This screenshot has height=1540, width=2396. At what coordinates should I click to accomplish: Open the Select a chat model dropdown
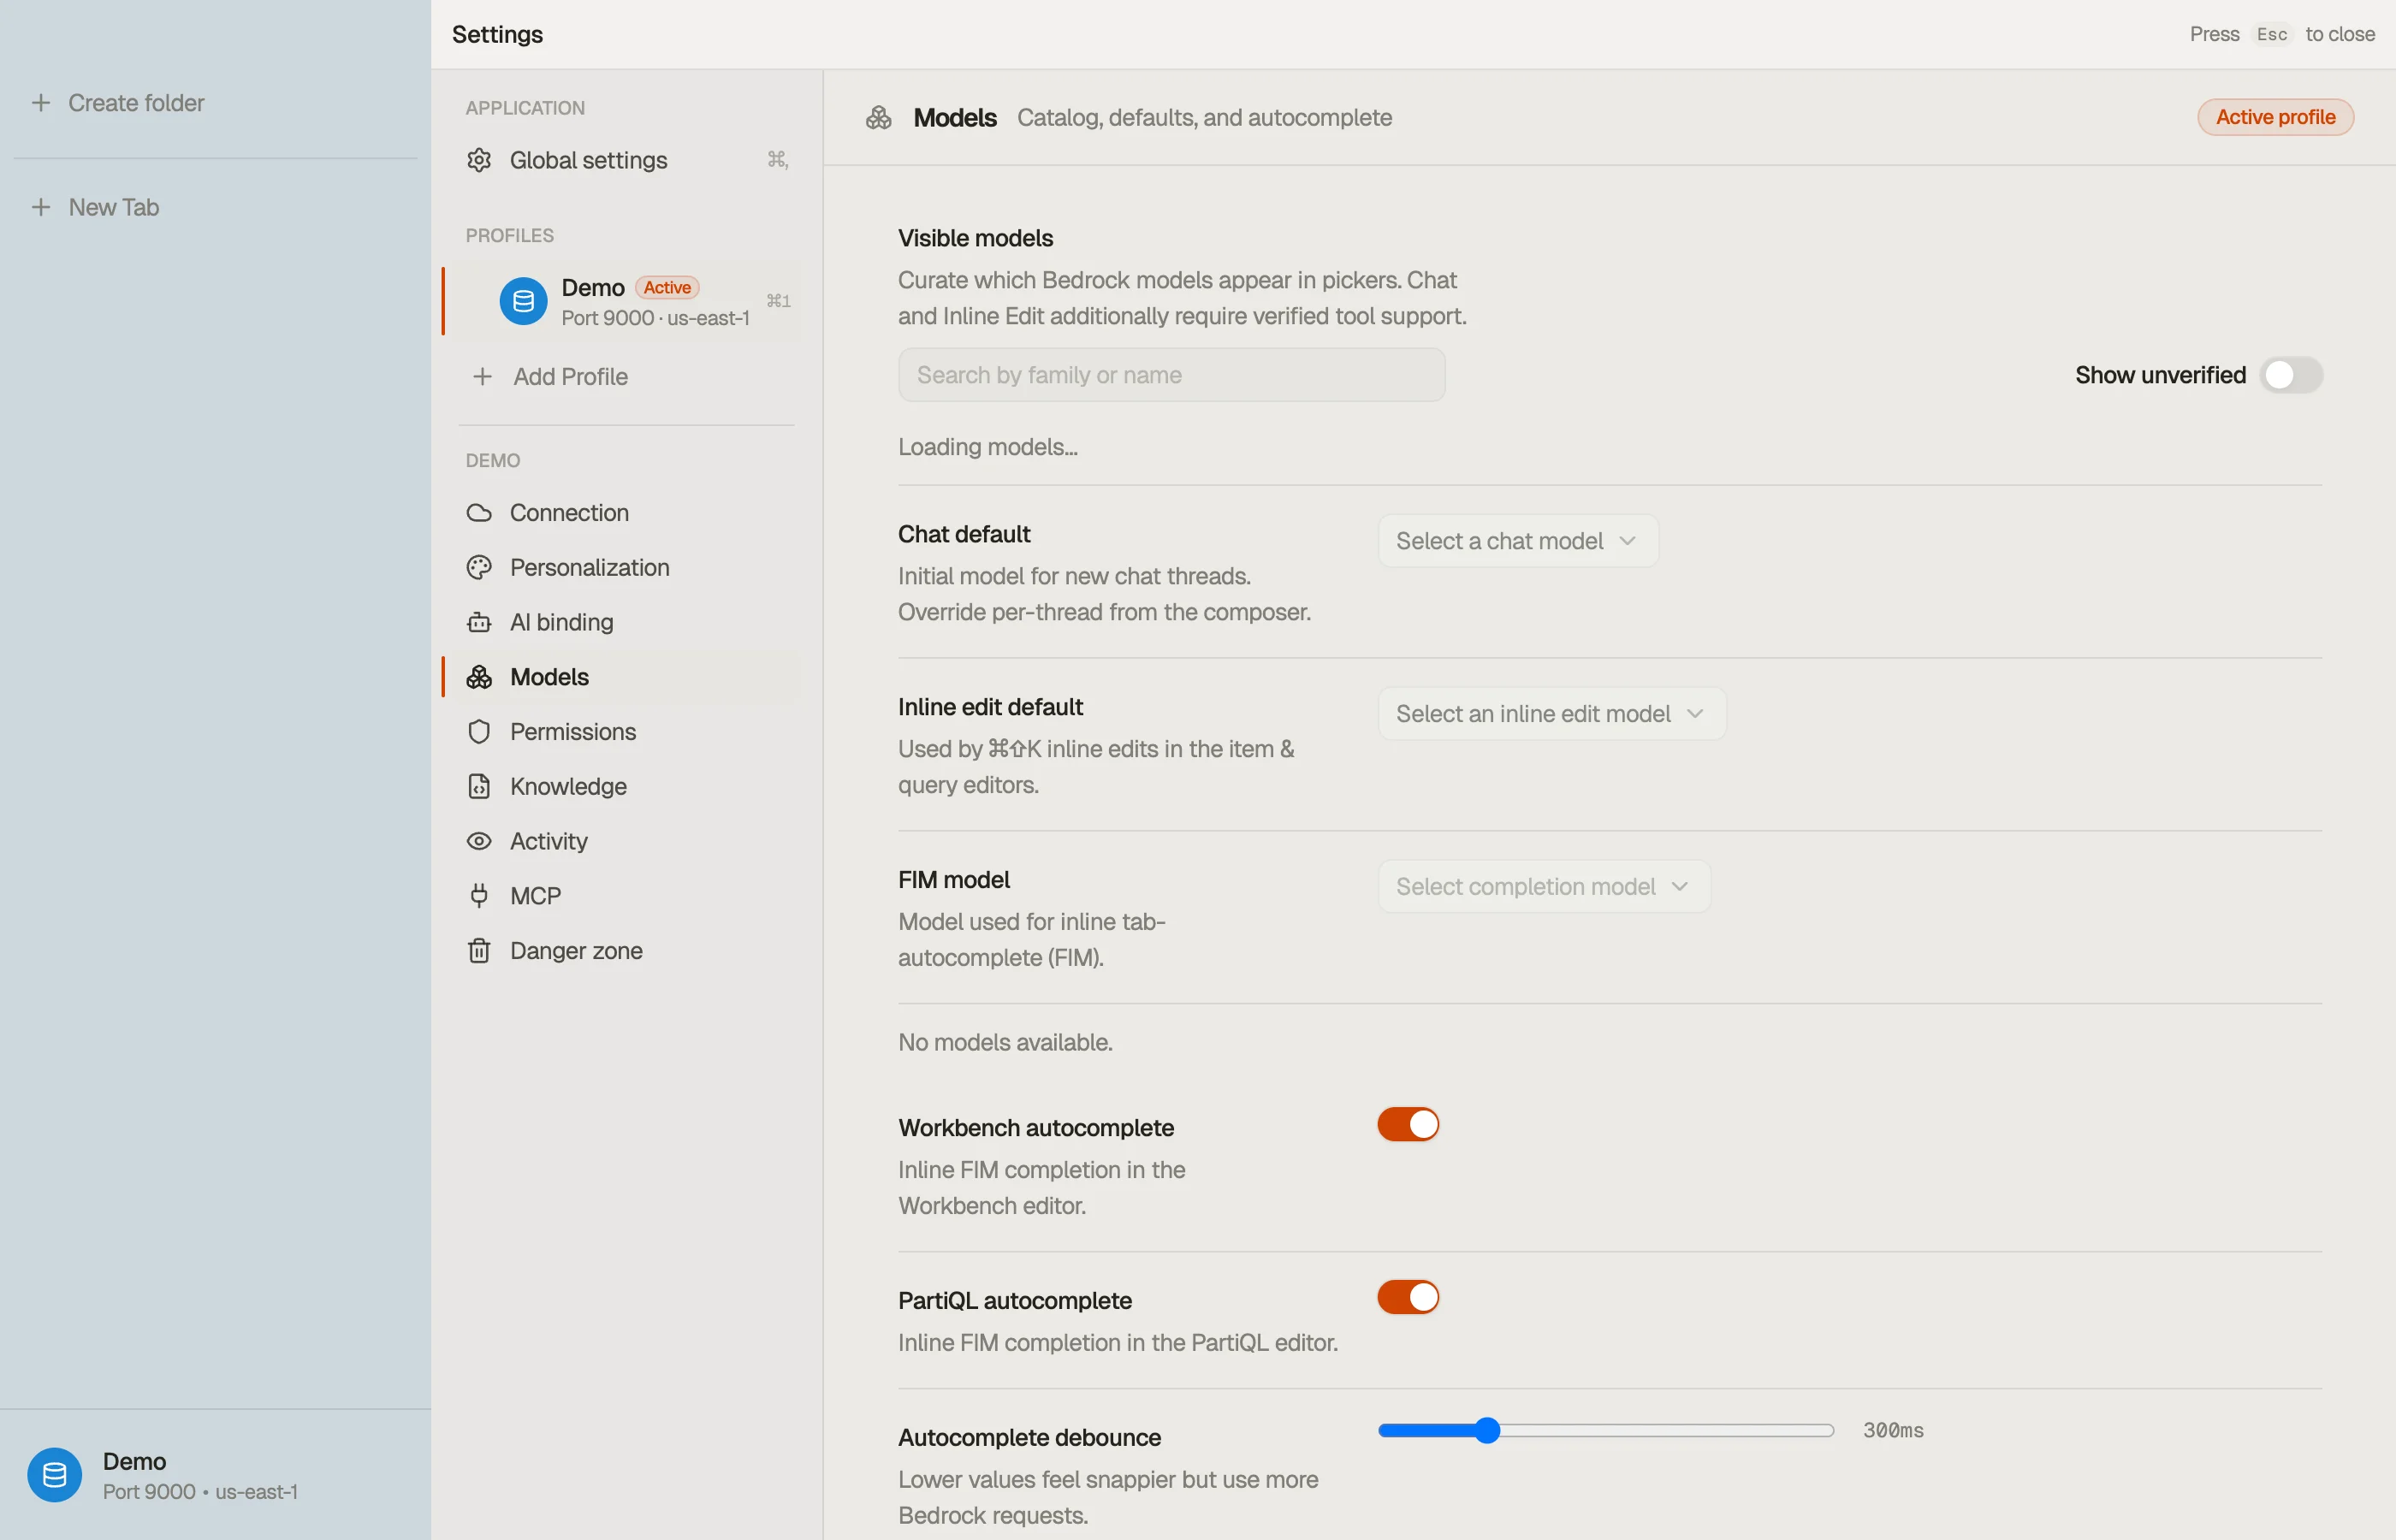1518,541
